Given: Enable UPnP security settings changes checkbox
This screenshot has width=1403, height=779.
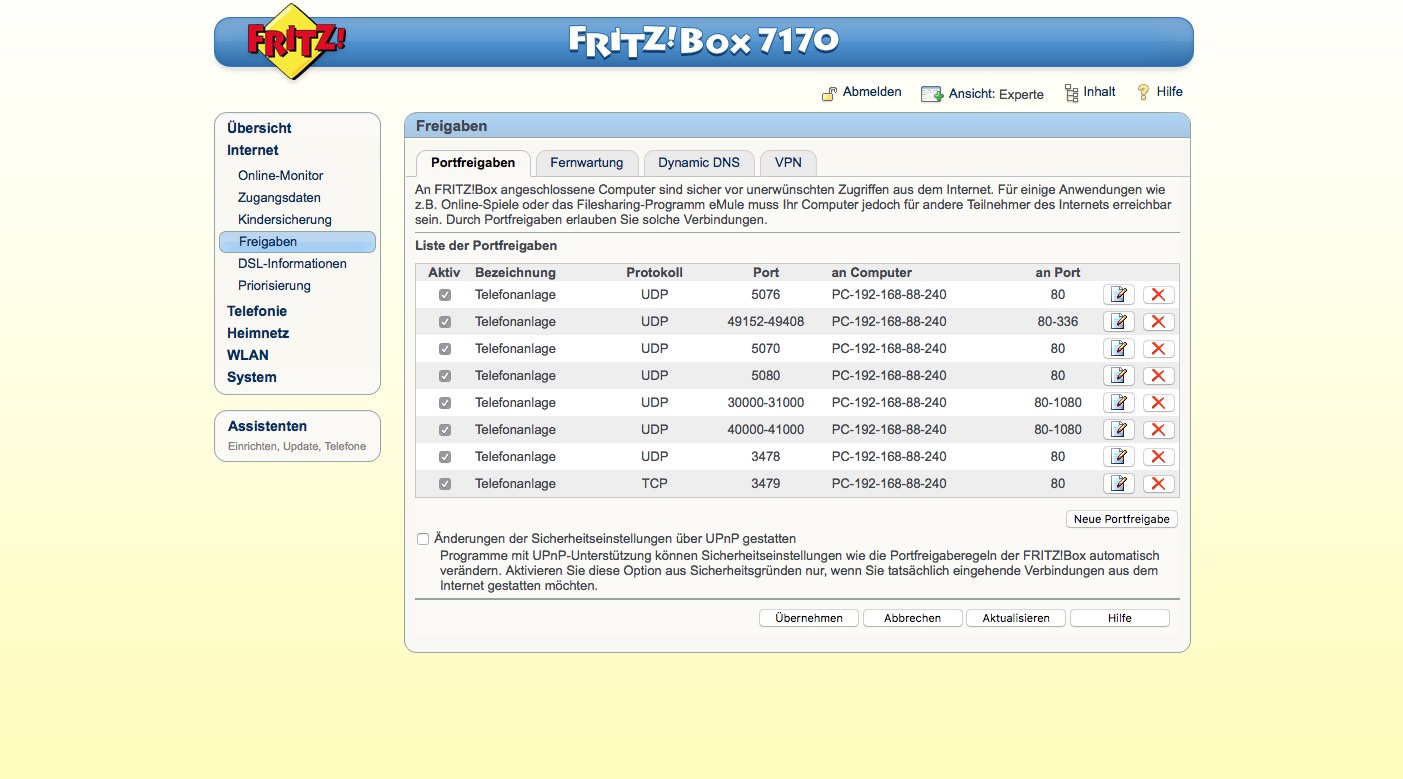Looking at the screenshot, I should coord(423,539).
